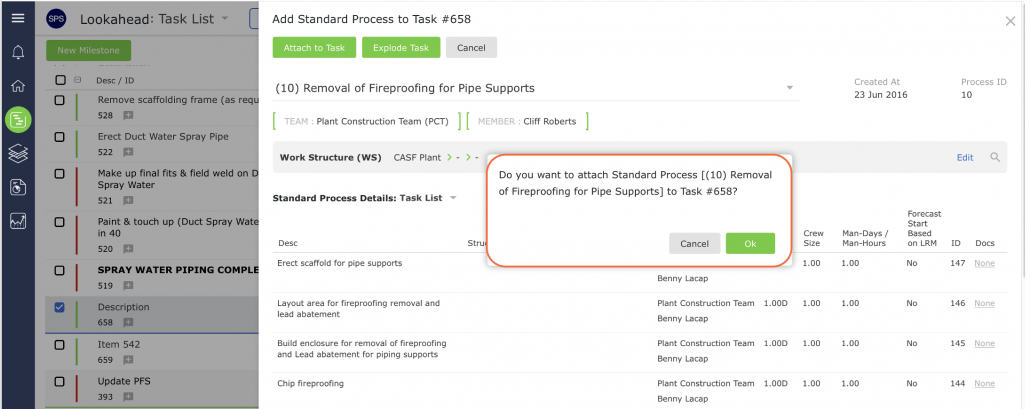Expand Standard Process Details Task List dropdown
Image resolution: width=1030 pixels, height=409 pixels.
point(453,198)
